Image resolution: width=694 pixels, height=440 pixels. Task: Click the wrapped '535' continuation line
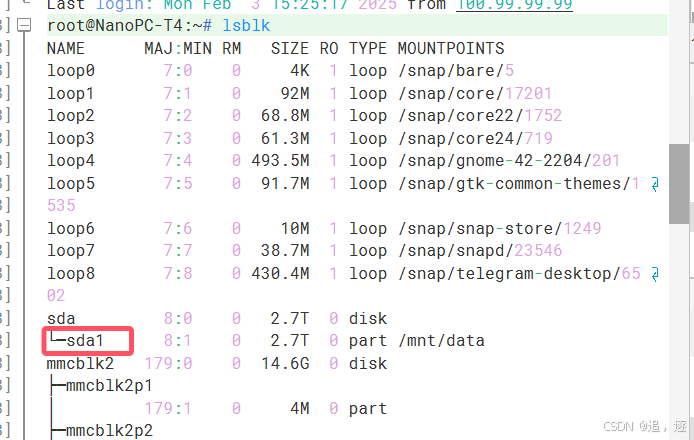(x=61, y=206)
